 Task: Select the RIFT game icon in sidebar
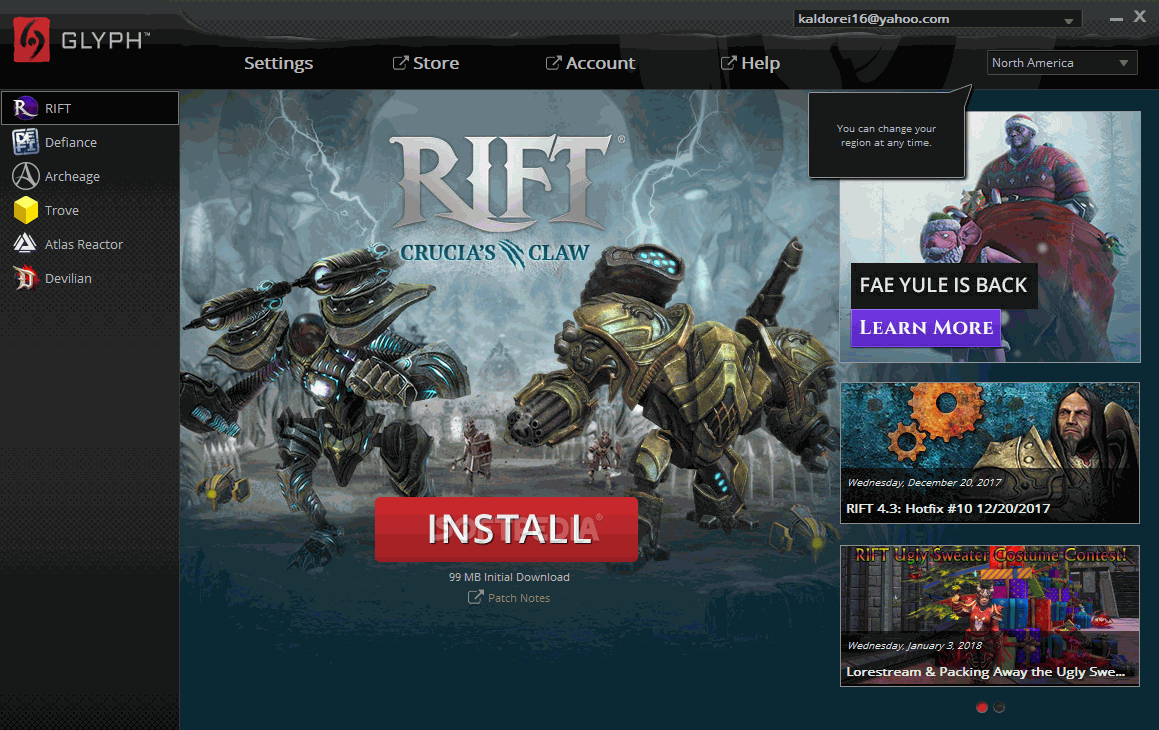pyautogui.click(x=25, y=109)
